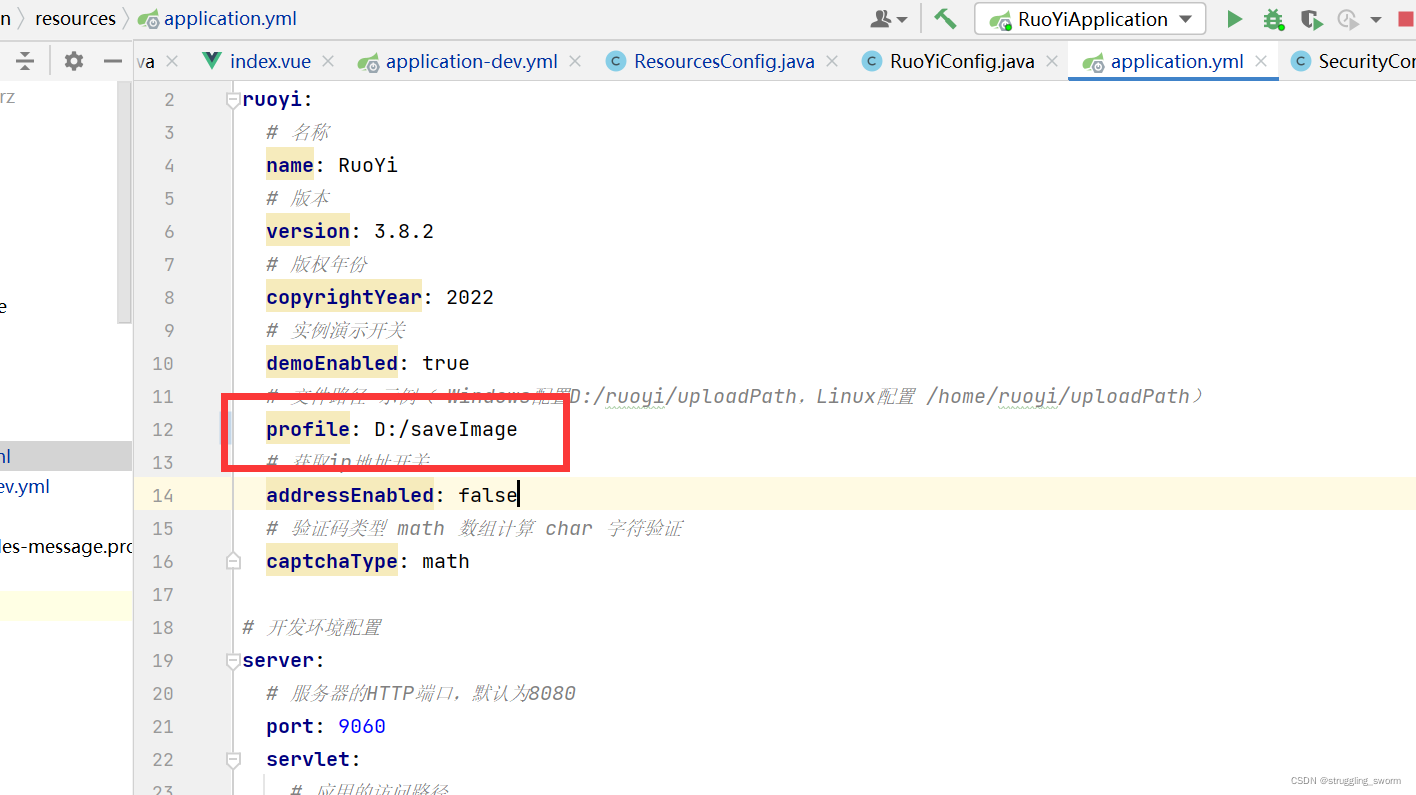Screen dimensions: 1416x795
Task: Hide the Project tool window with the minus icon
Action: pos(114,61)
